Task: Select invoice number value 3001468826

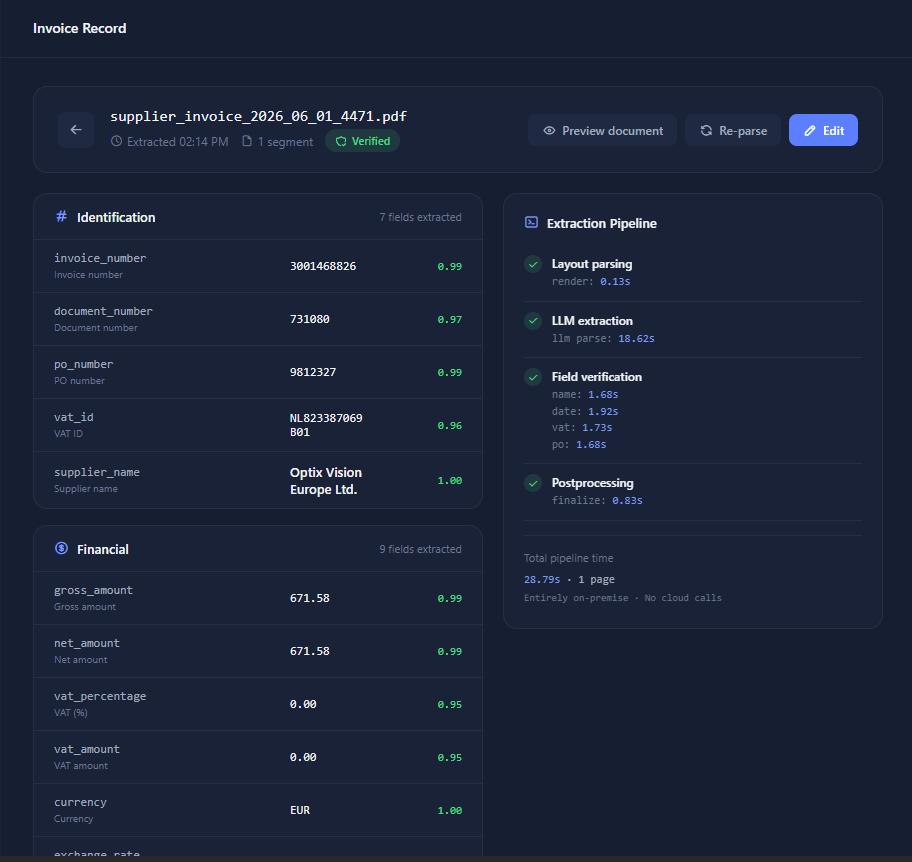Action: 323,266
